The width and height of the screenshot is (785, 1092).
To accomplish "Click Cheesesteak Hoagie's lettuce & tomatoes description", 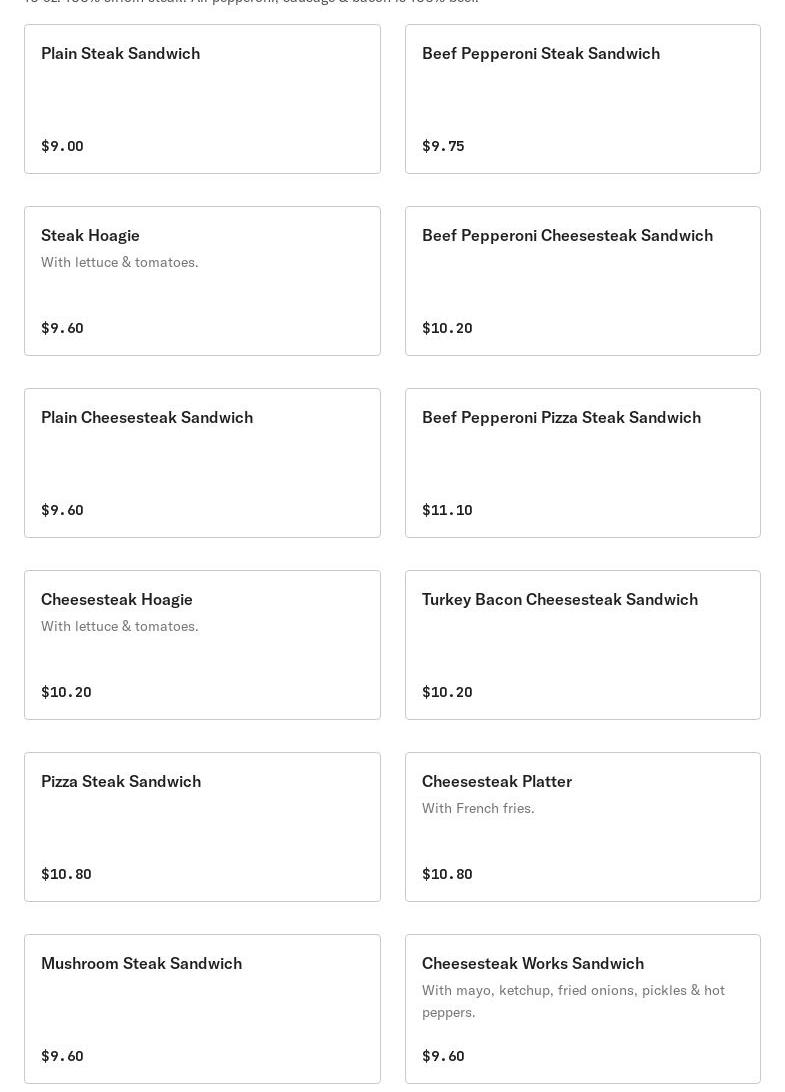I will click(120, 626).
